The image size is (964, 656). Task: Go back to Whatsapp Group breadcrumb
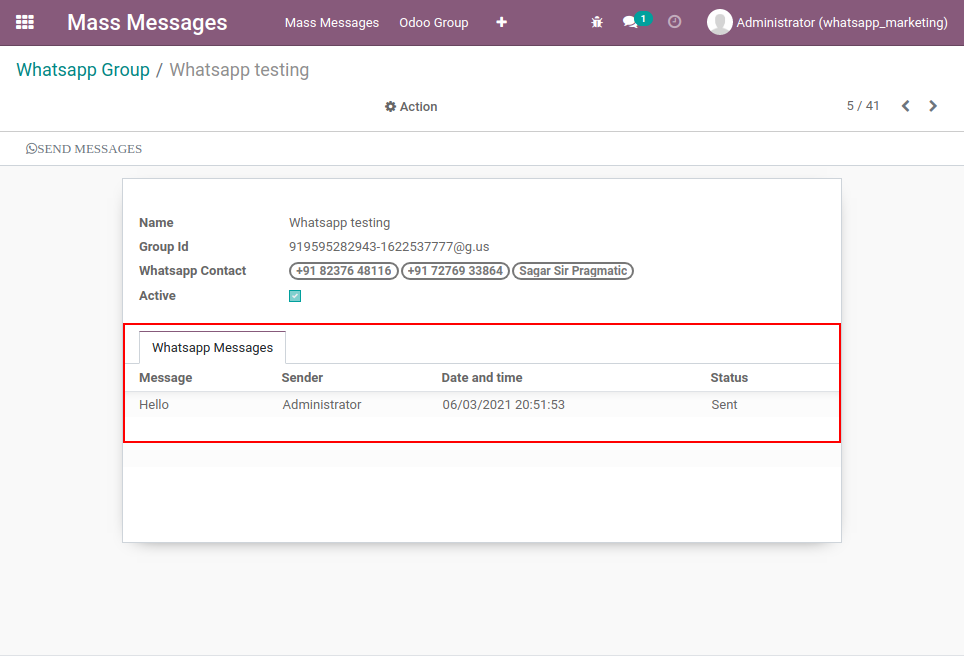click(x=83, y=69)
